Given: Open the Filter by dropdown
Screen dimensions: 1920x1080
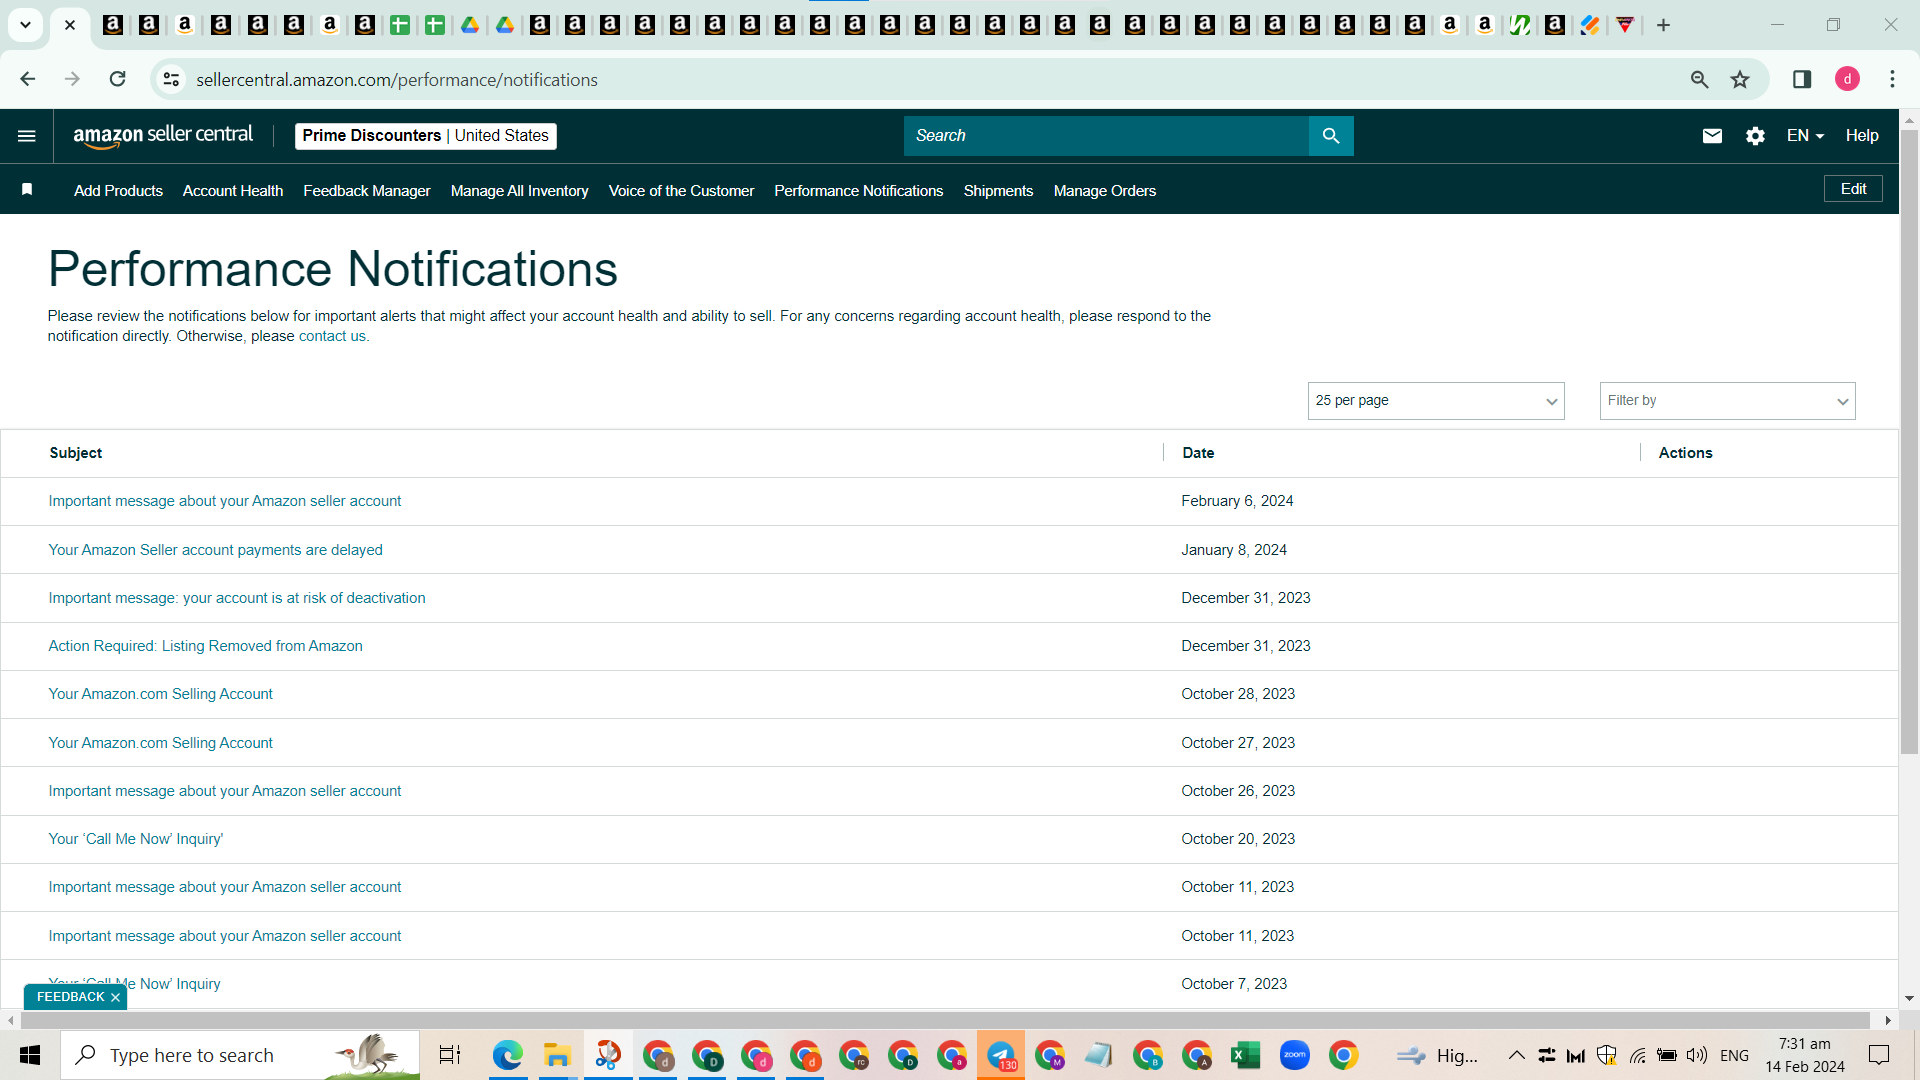Looking at the screenshot, I should pyautogui.click(x=1727, y=401).
